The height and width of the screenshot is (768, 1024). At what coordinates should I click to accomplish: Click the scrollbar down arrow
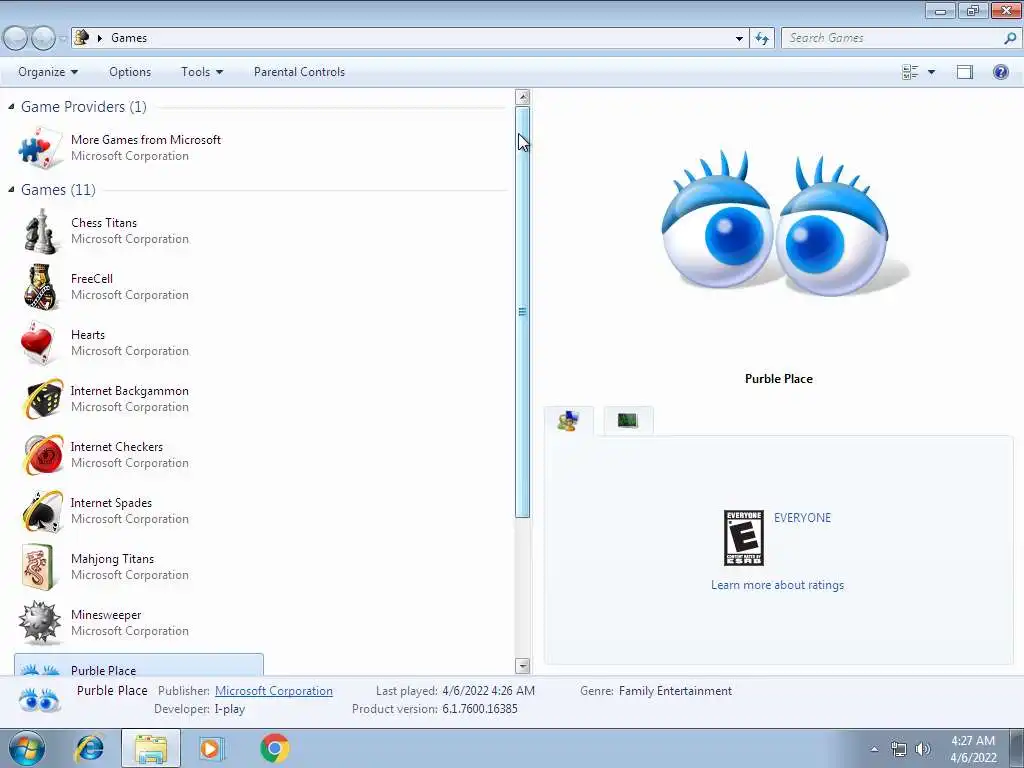click(x=522, y=665)
